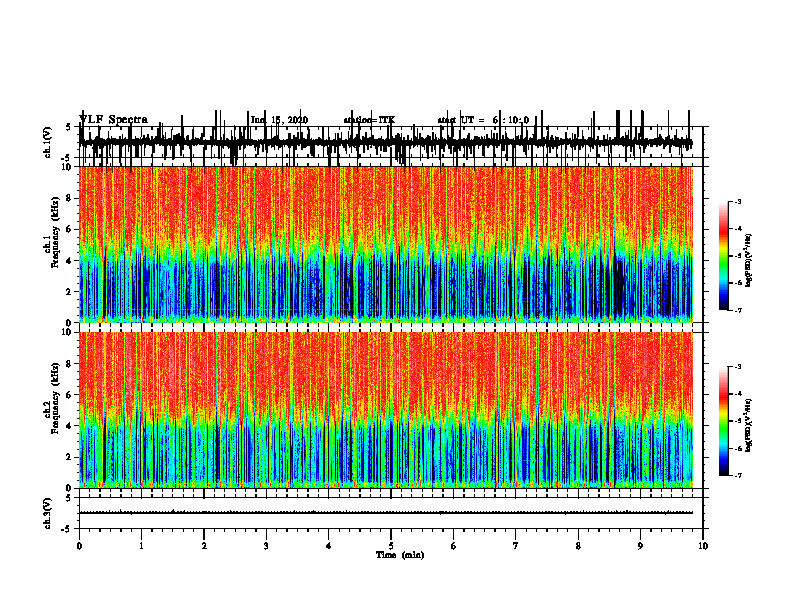The height and width of the screenshot is (612, 792).
Task: Click the "-7" label on ch.2 color bar
Action: click(x=738, y=475)
